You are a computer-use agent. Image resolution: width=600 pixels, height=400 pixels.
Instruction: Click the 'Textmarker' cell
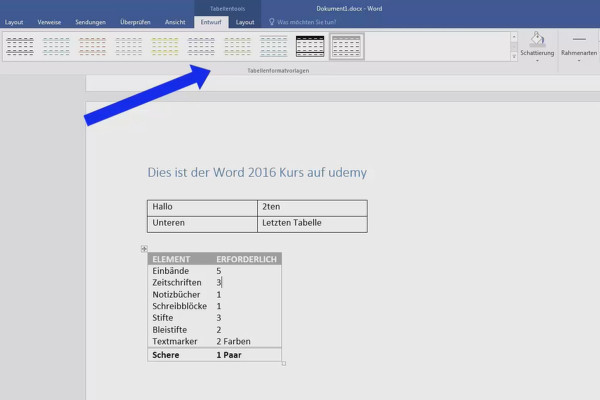click(175, 341)
